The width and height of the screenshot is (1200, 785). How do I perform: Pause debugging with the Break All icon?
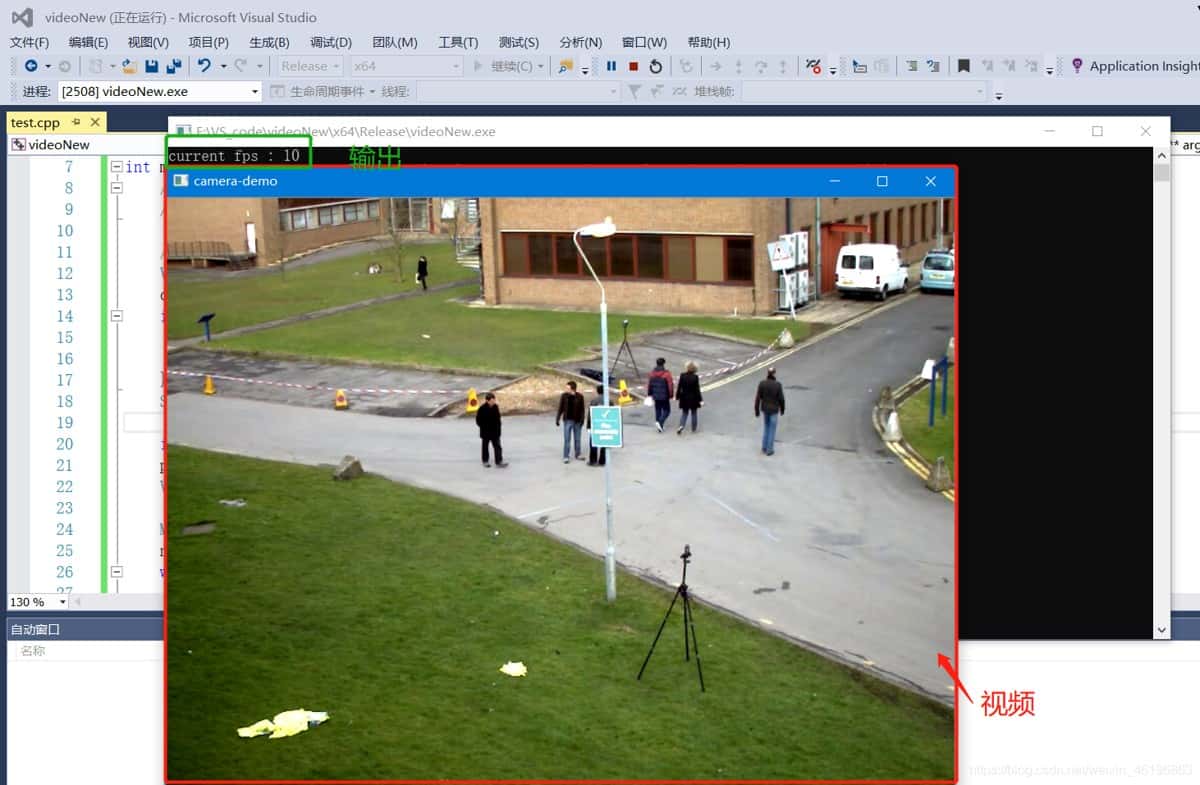click(x=611, y=66)
